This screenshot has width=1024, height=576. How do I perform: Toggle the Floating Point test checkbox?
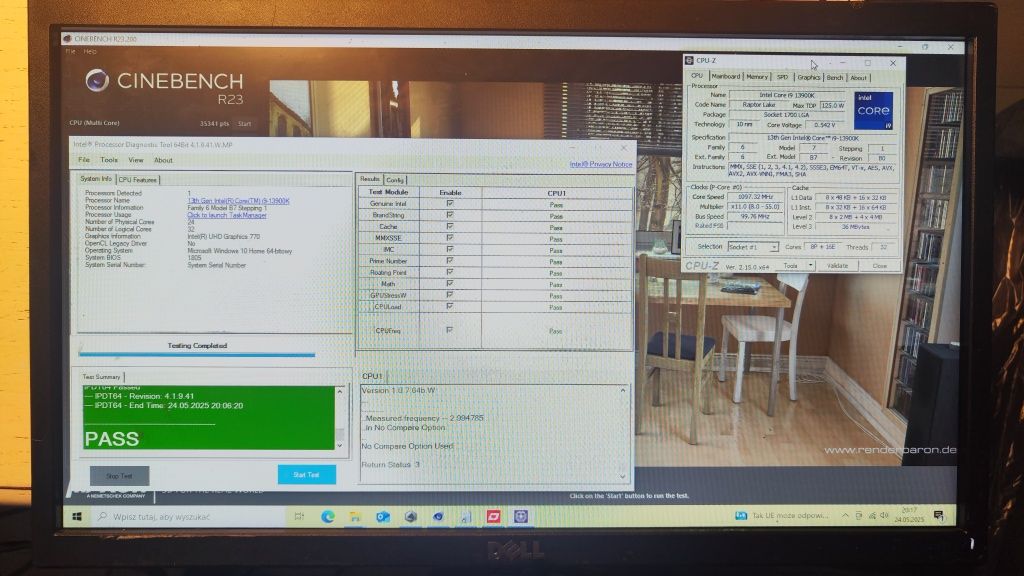tap(449, 272)
